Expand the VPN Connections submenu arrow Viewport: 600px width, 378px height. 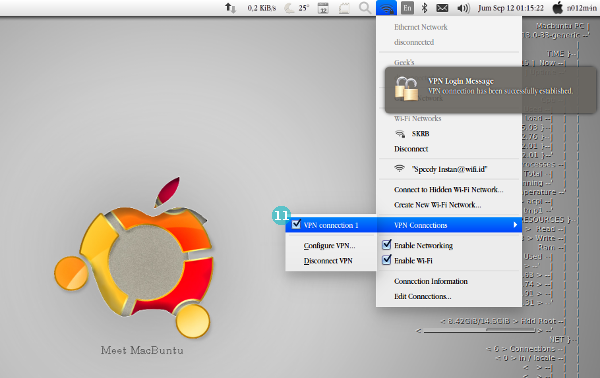click(x=515, y=225)
